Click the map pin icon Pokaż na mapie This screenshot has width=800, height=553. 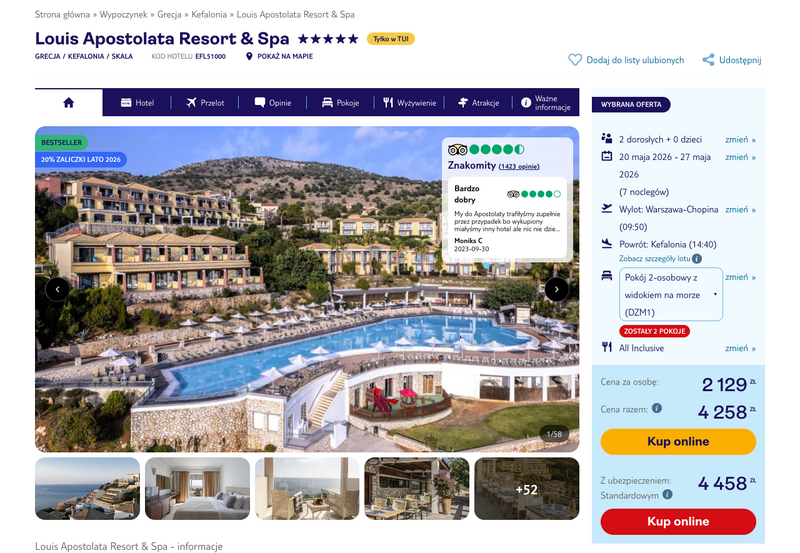click(249, 56)
